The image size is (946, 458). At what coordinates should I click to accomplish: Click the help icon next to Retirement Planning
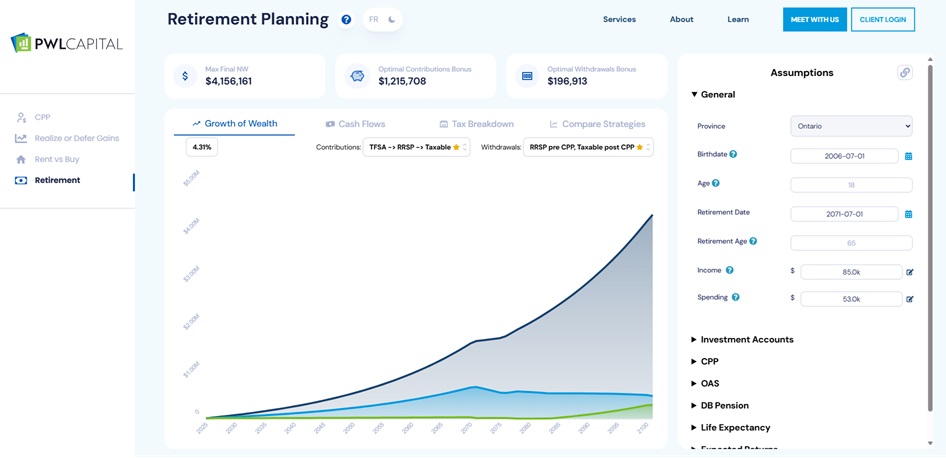346,20
